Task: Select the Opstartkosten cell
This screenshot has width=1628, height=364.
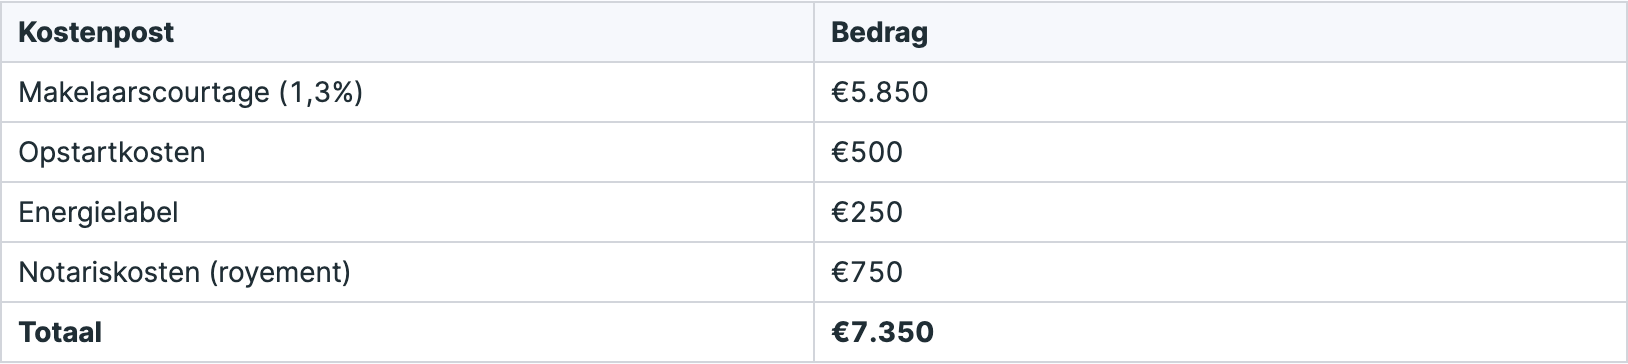Action: tap(408, 152)
